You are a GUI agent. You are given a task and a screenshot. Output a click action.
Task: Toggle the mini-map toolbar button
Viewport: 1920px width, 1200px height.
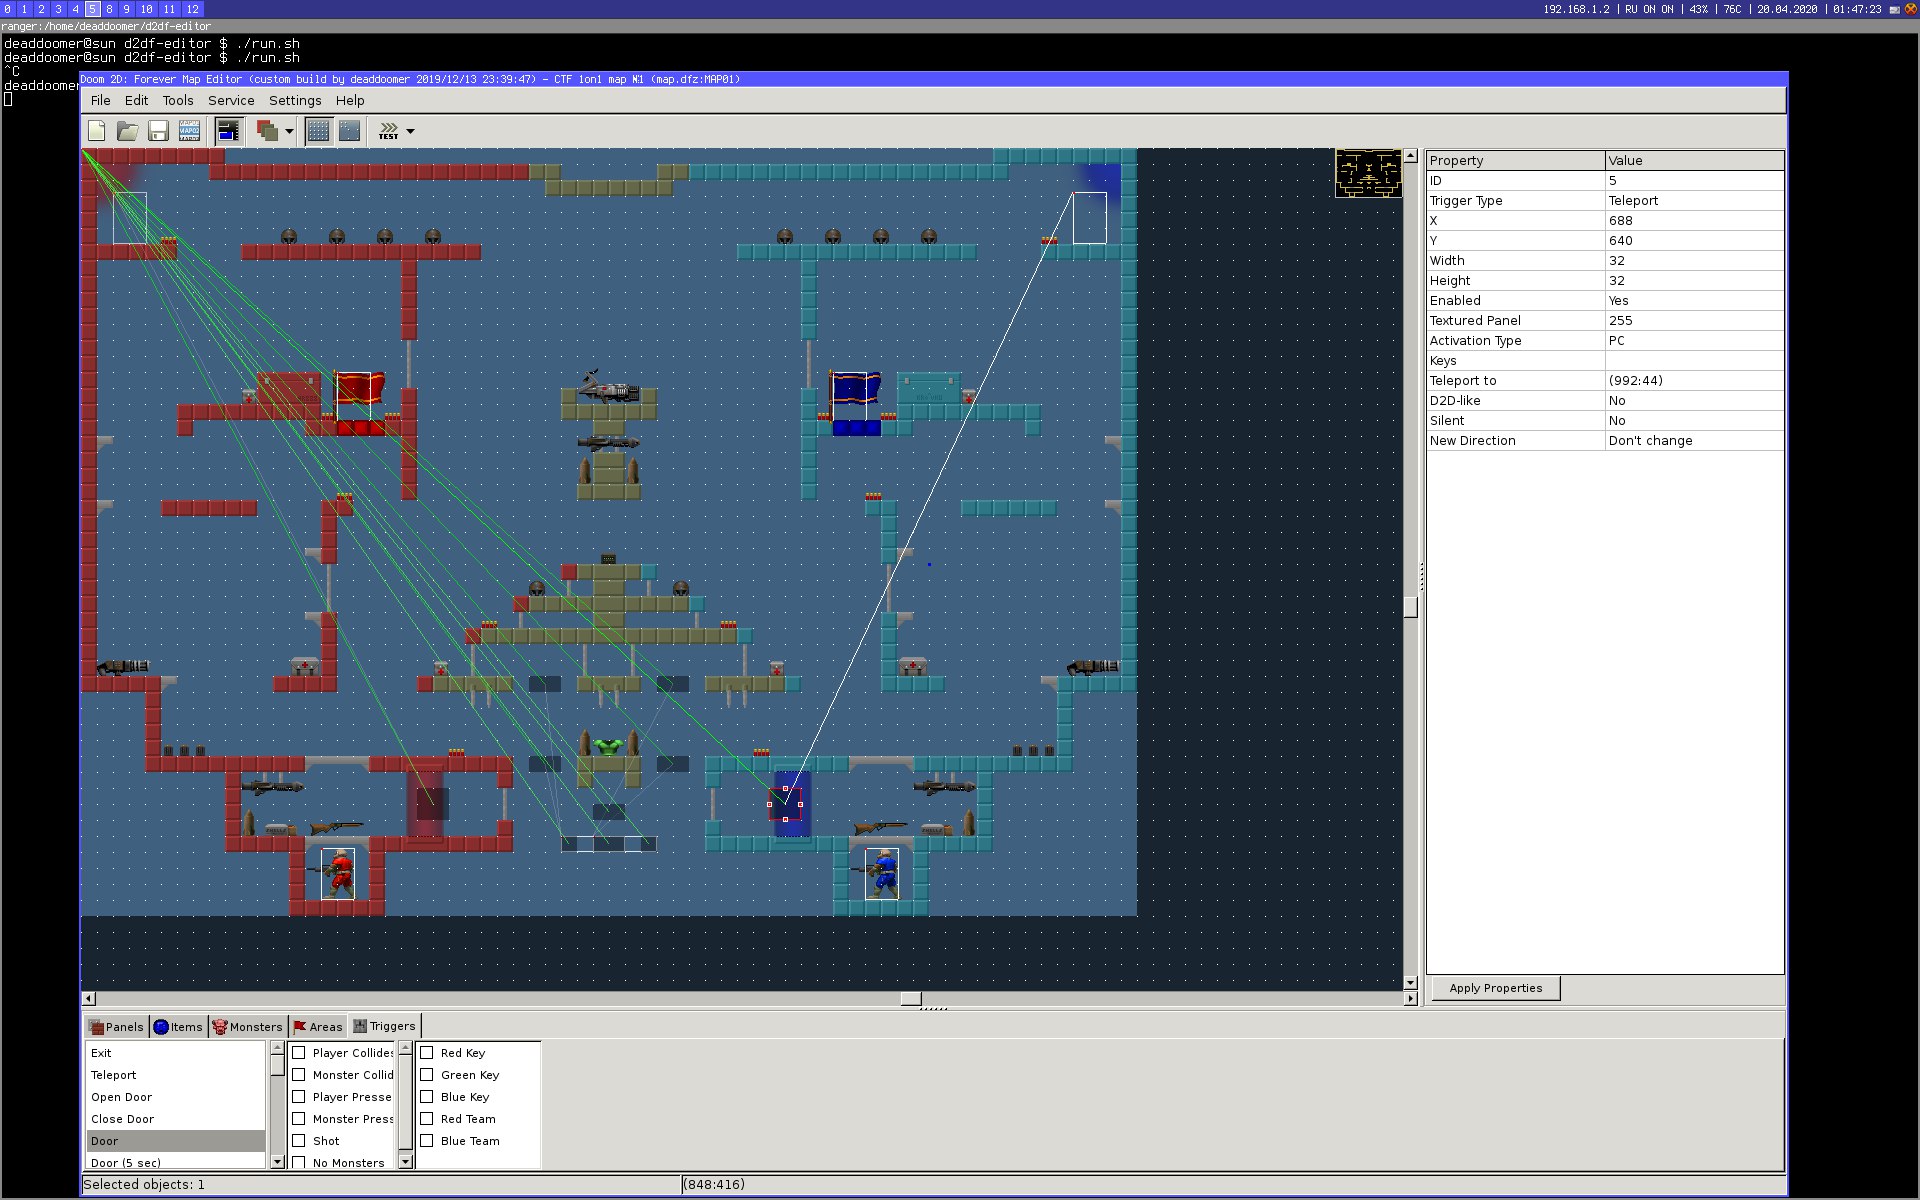(228, 131)
